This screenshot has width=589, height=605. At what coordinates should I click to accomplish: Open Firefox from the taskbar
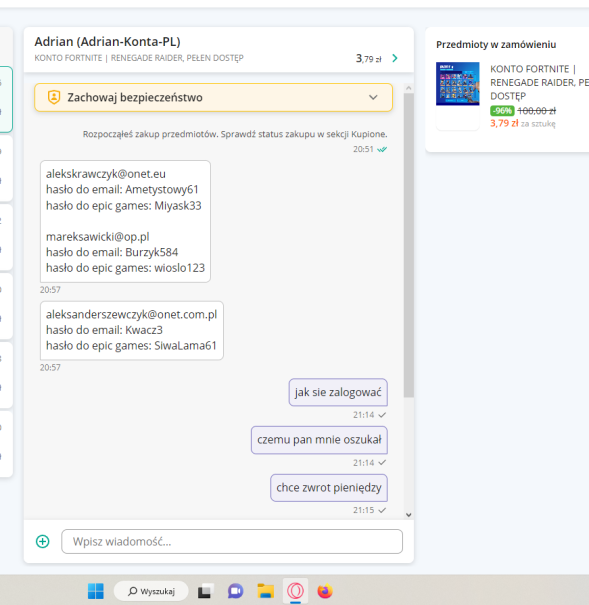pyautogui.click(x=325, y=591)
